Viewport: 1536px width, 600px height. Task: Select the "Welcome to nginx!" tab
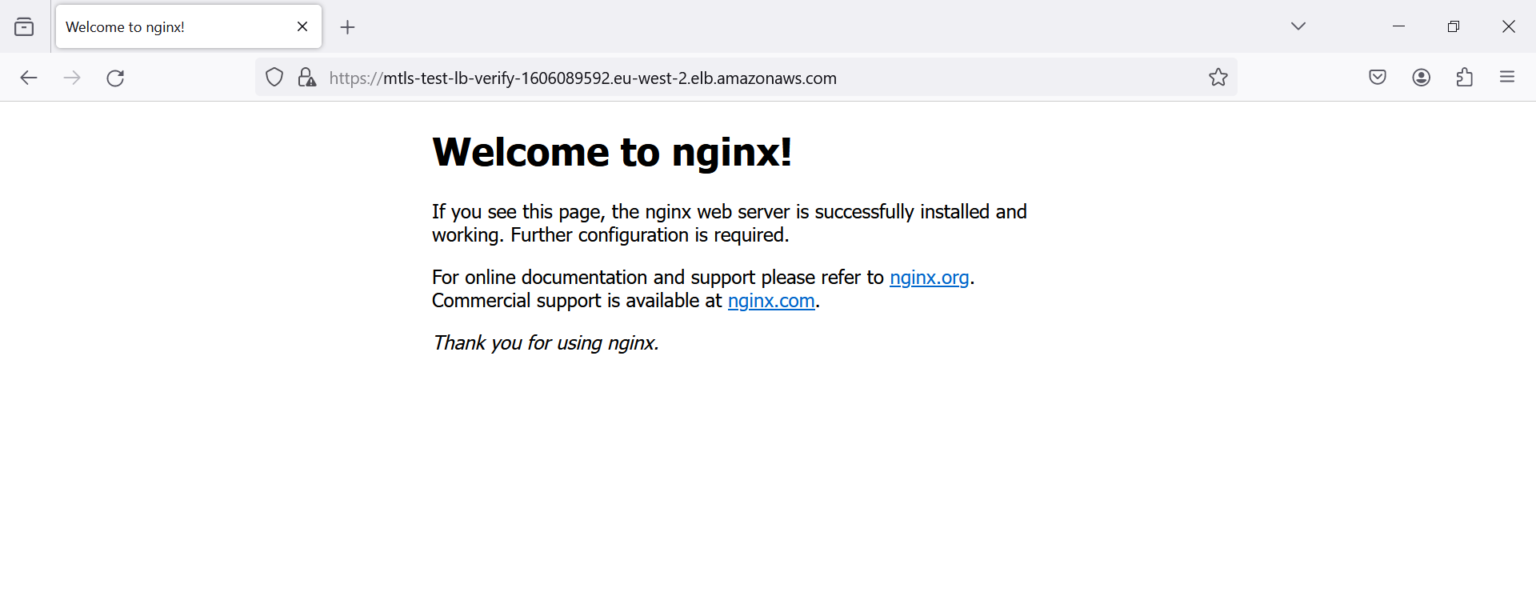[x=170, y=27]
